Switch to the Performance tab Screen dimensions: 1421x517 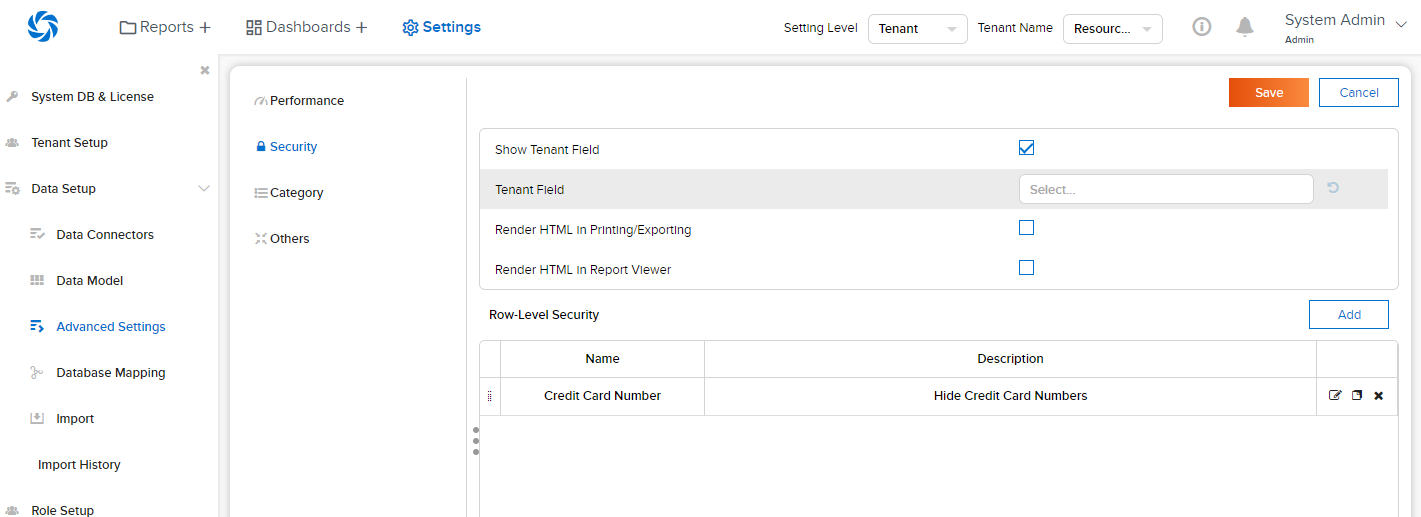(x=306, y=101)
